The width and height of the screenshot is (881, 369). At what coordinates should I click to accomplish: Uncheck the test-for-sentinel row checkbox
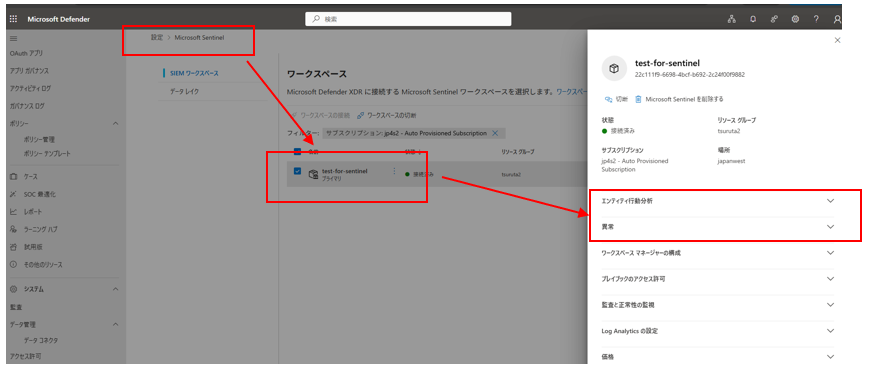click(x=297, y=171)
